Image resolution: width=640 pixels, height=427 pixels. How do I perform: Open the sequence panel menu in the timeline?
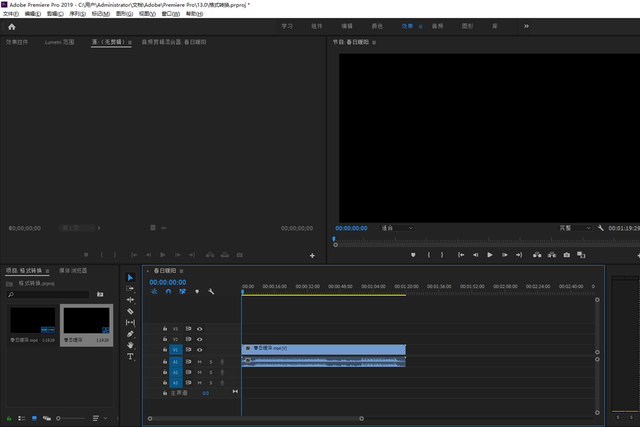pos(181,271)
